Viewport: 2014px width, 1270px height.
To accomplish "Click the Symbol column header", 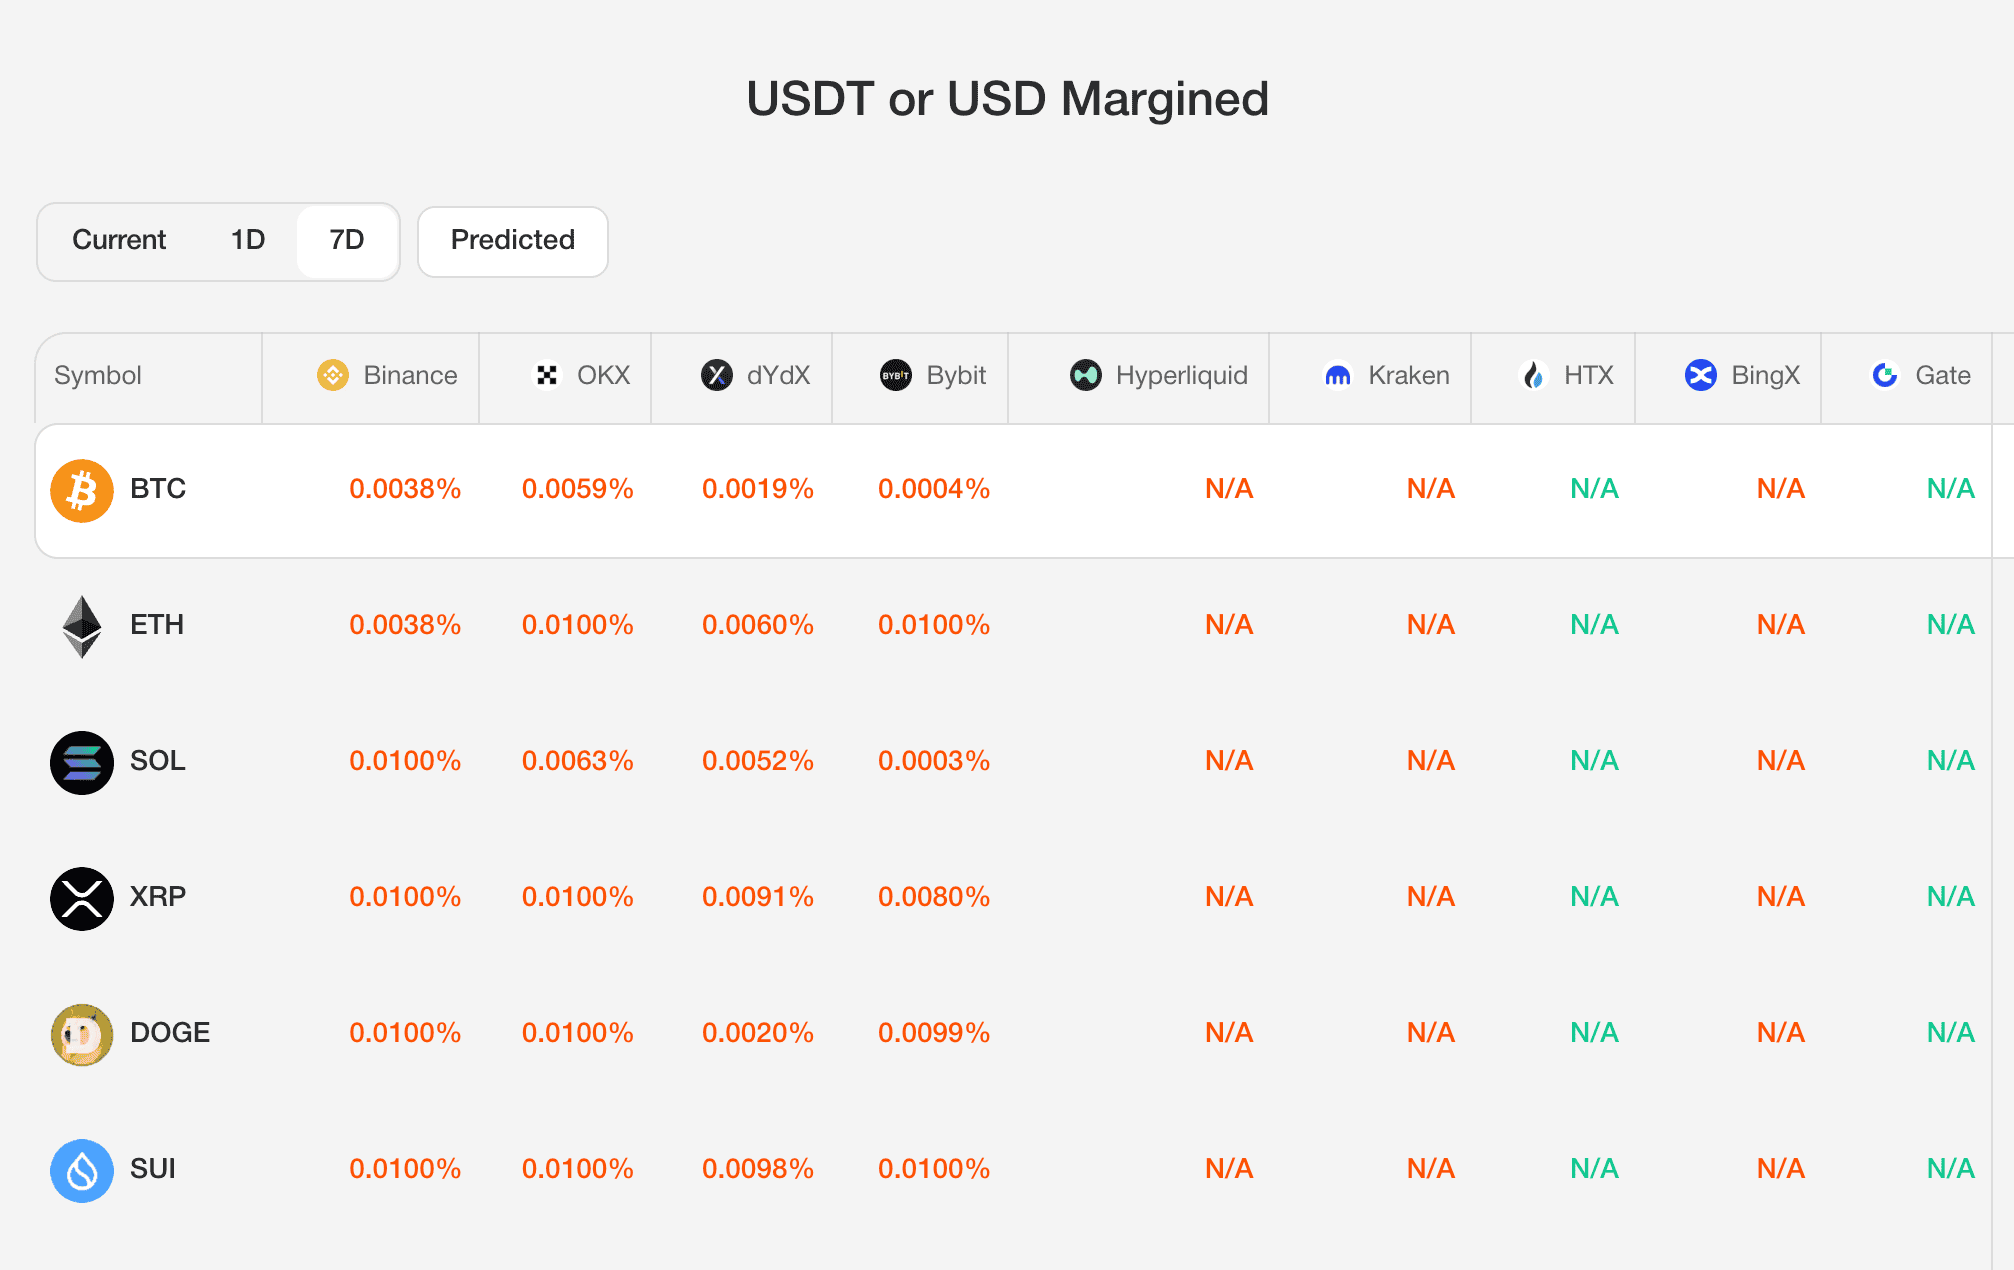I will pyautogui.click(x=98, y=376).
